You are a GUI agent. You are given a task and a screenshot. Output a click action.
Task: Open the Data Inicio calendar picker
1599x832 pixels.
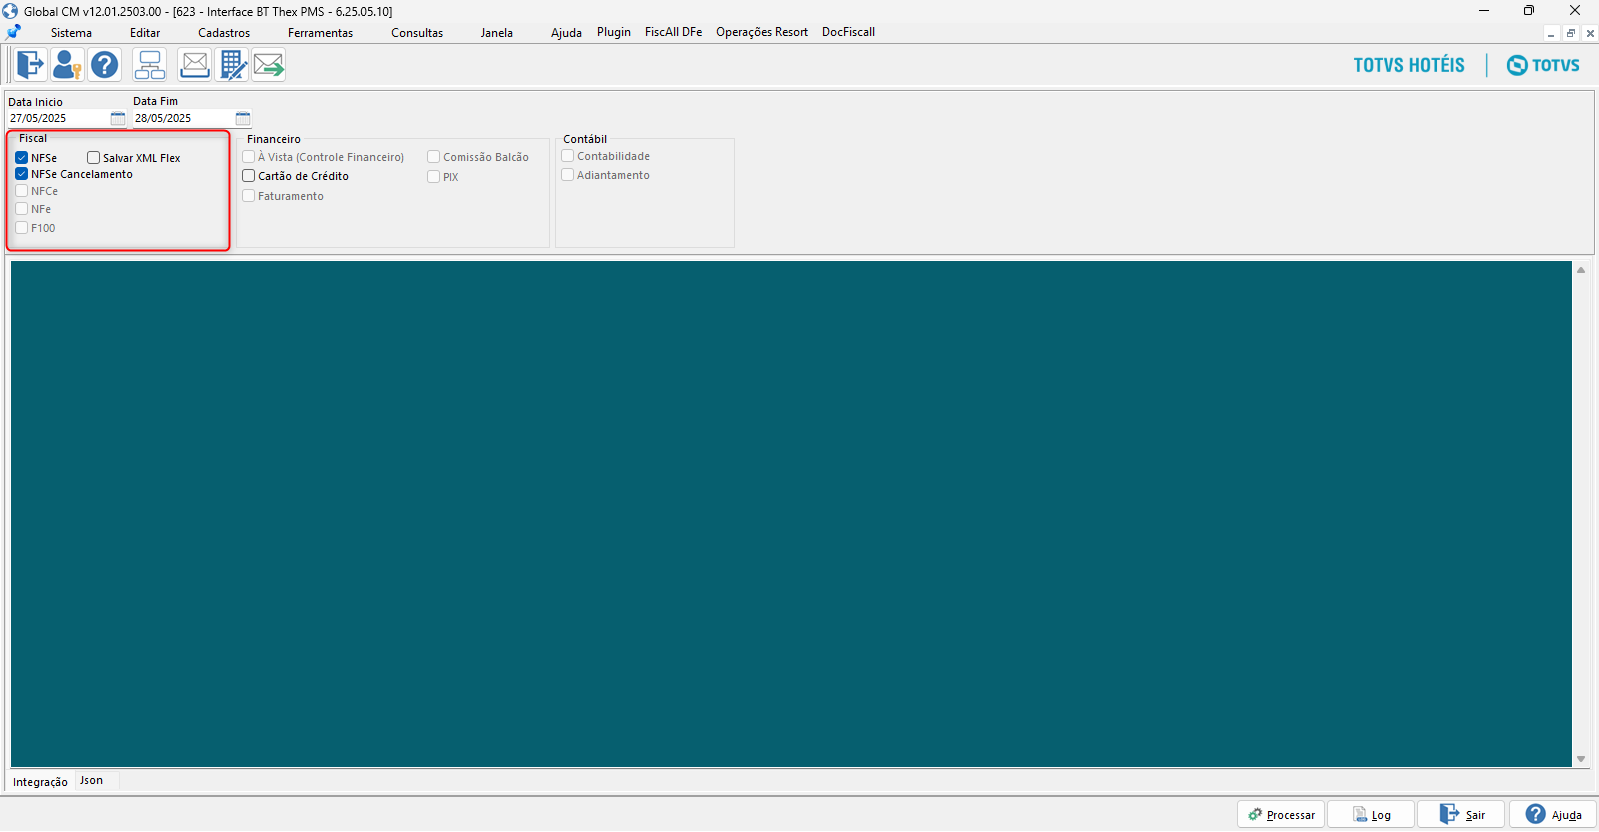[x=118, y=118]
